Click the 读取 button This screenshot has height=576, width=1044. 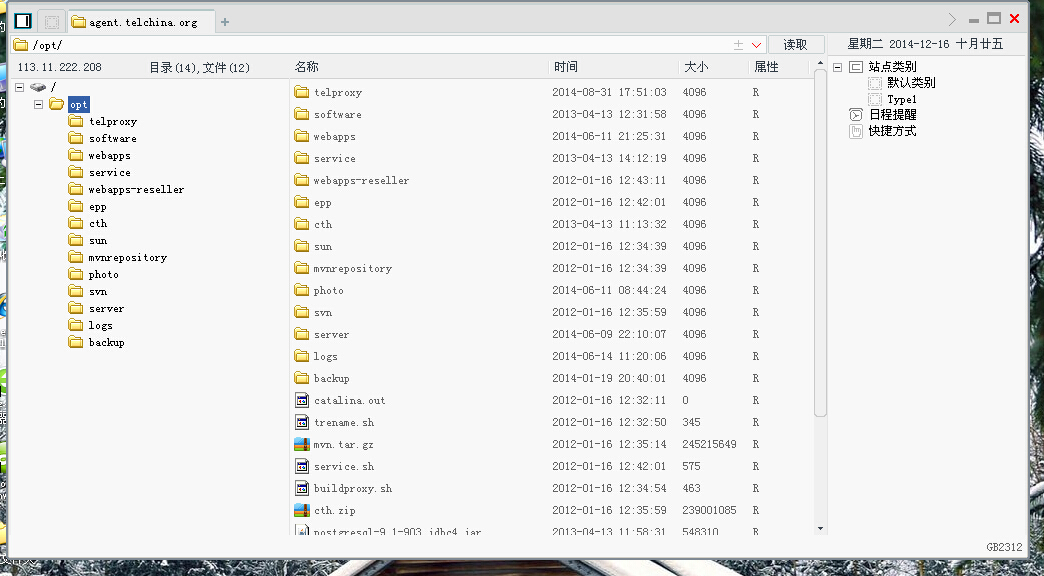(796, 45)
